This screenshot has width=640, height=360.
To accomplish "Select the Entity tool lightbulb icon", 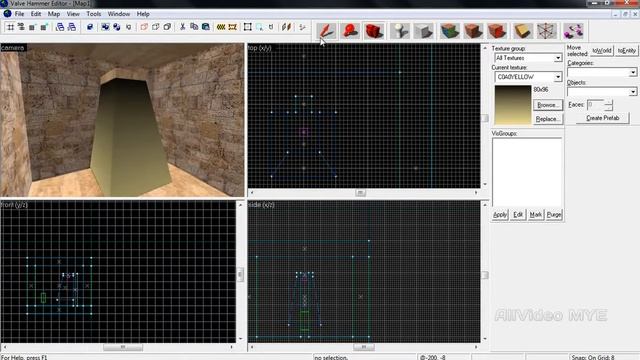I will (x=400, y=31).
